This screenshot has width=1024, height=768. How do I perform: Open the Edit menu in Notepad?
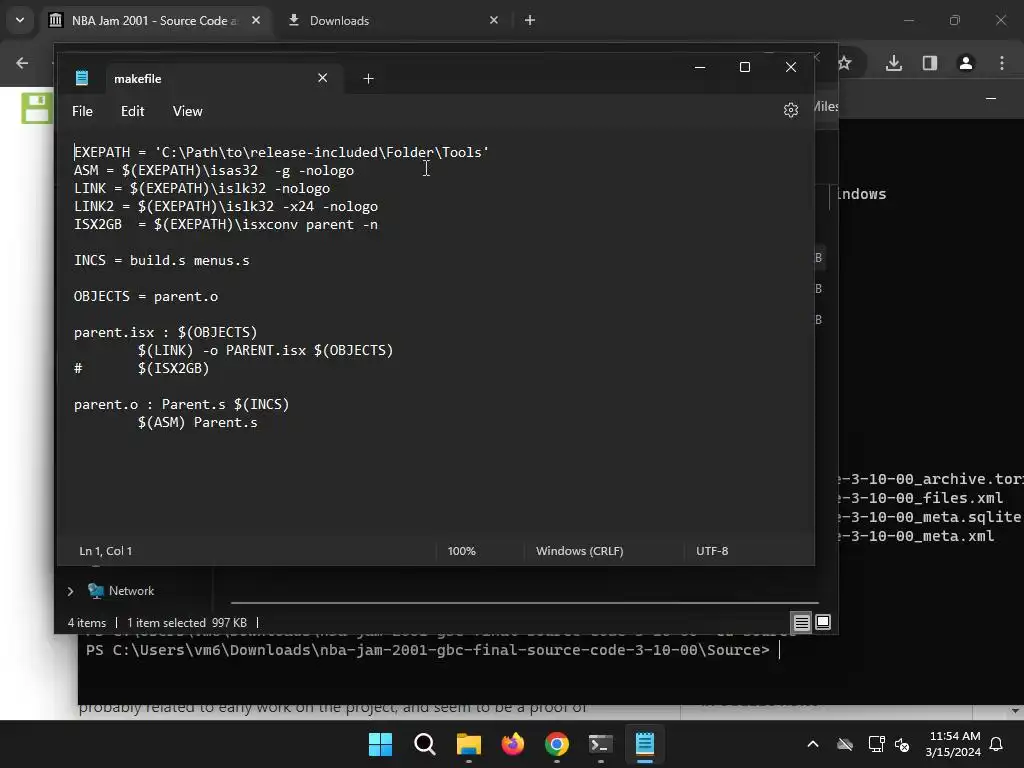(133, 112)
